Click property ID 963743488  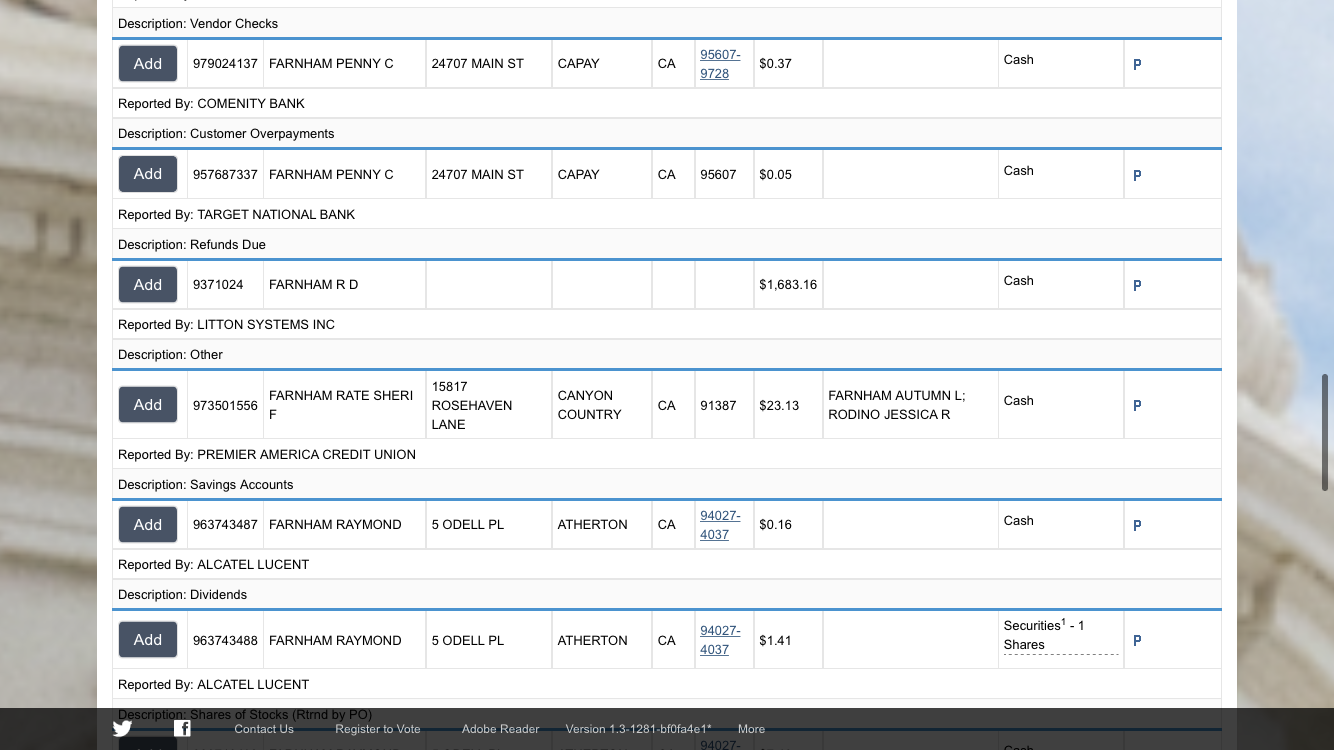point(225,641)
